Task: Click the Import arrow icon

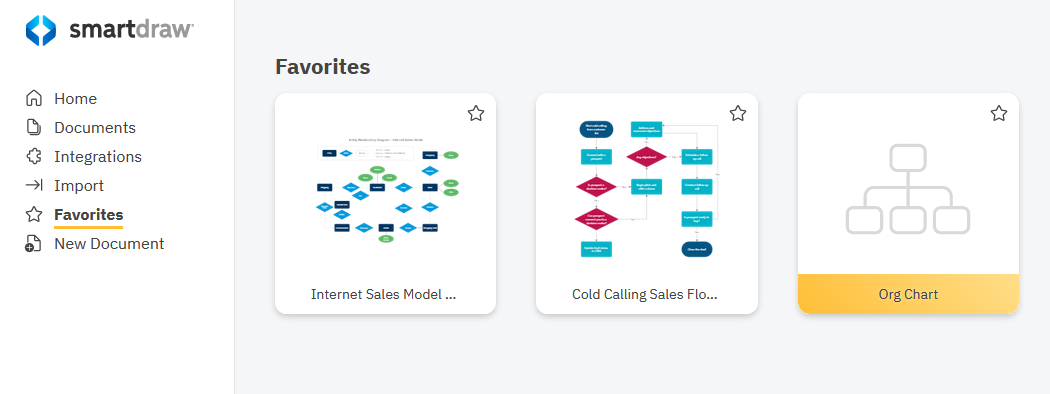Action: pos(33,186)
